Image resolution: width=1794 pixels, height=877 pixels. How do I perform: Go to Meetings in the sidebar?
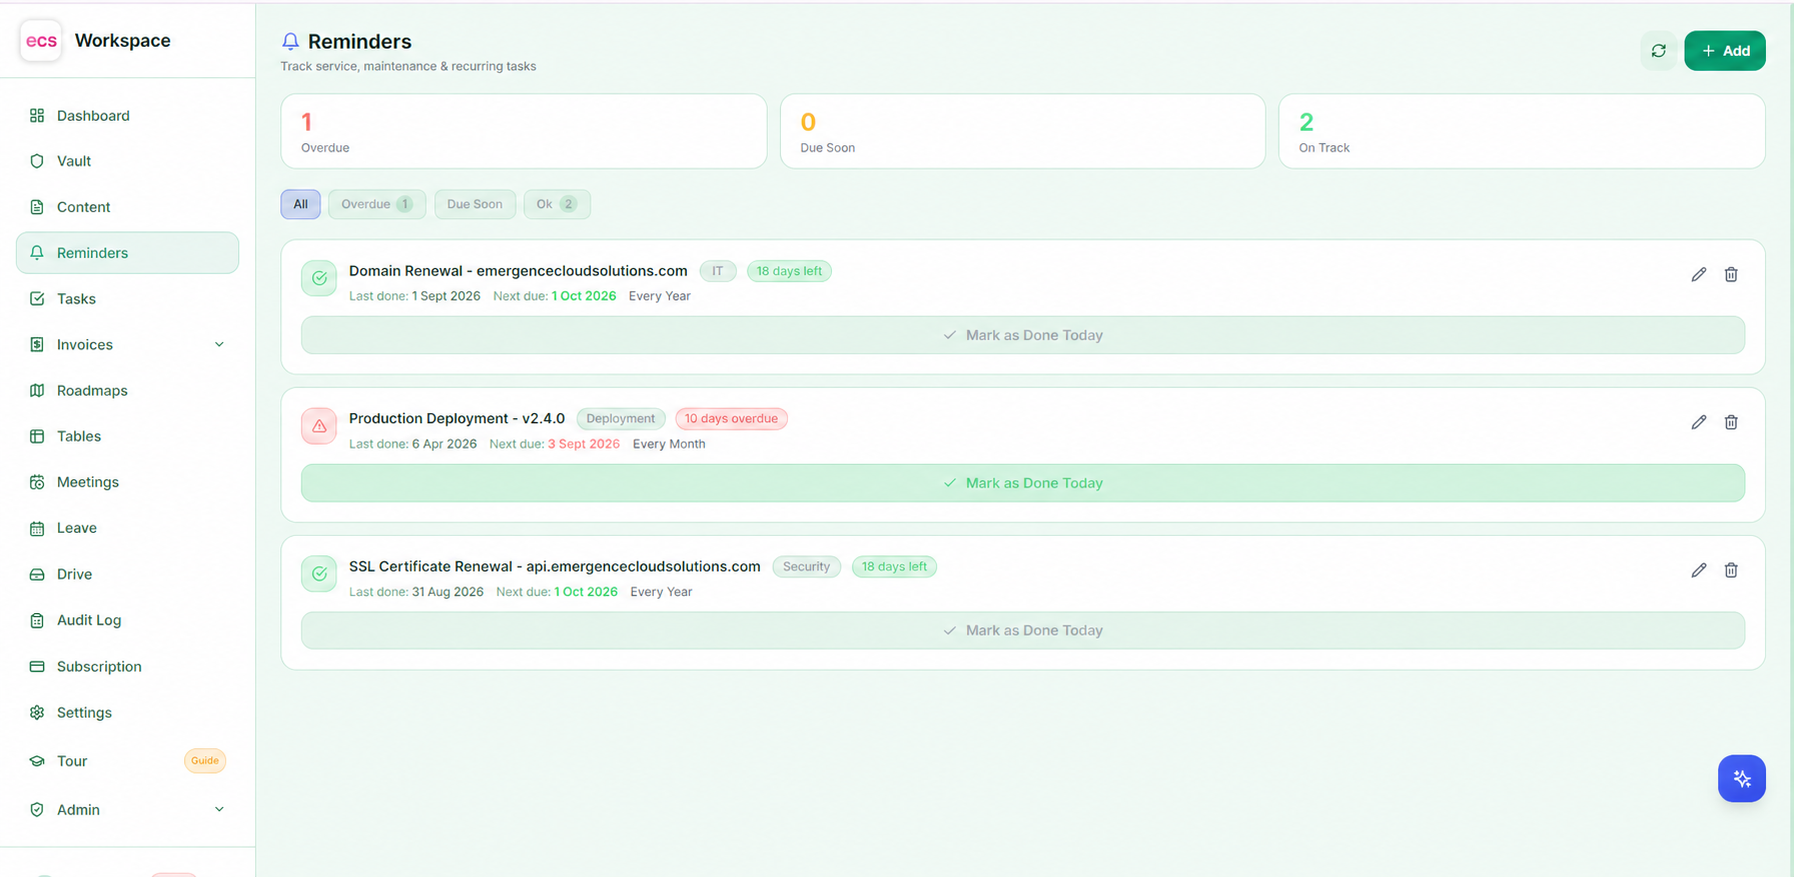tap(127, 482)
